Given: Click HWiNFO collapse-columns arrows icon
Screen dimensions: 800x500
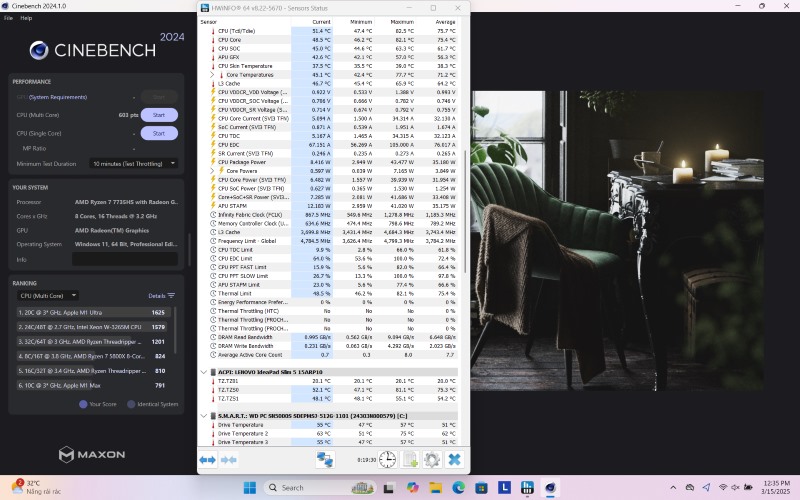Looking at the screenshot, I should (x=229, y=460).
